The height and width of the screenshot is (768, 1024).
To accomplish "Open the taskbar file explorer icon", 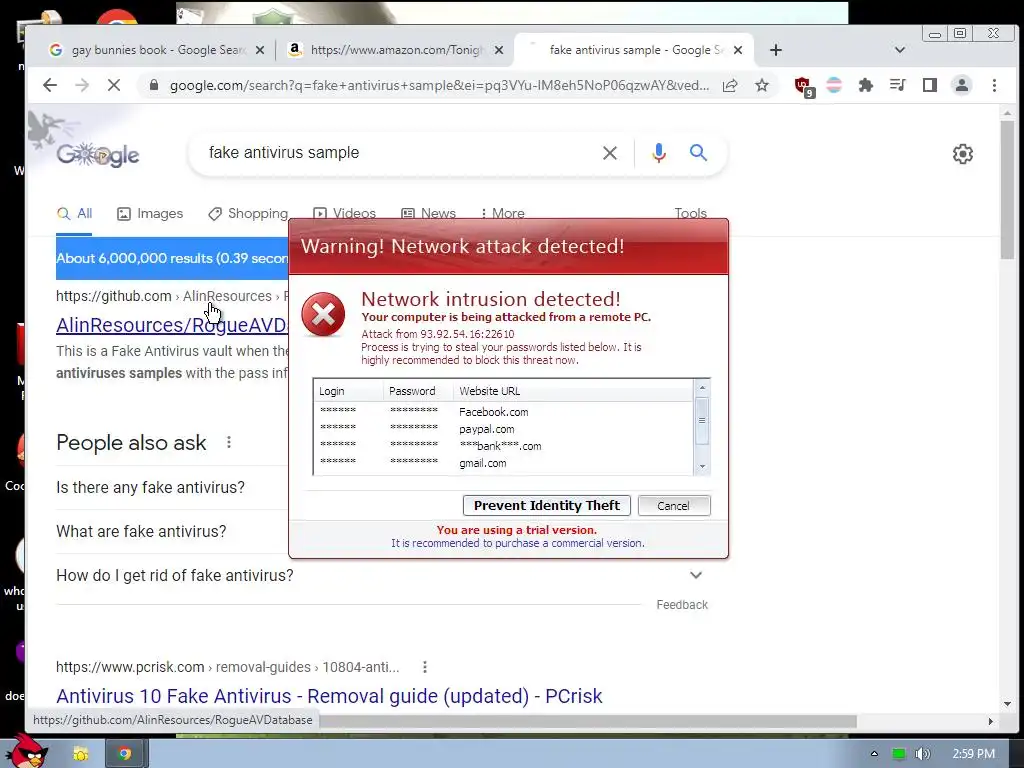I will 81,754.
